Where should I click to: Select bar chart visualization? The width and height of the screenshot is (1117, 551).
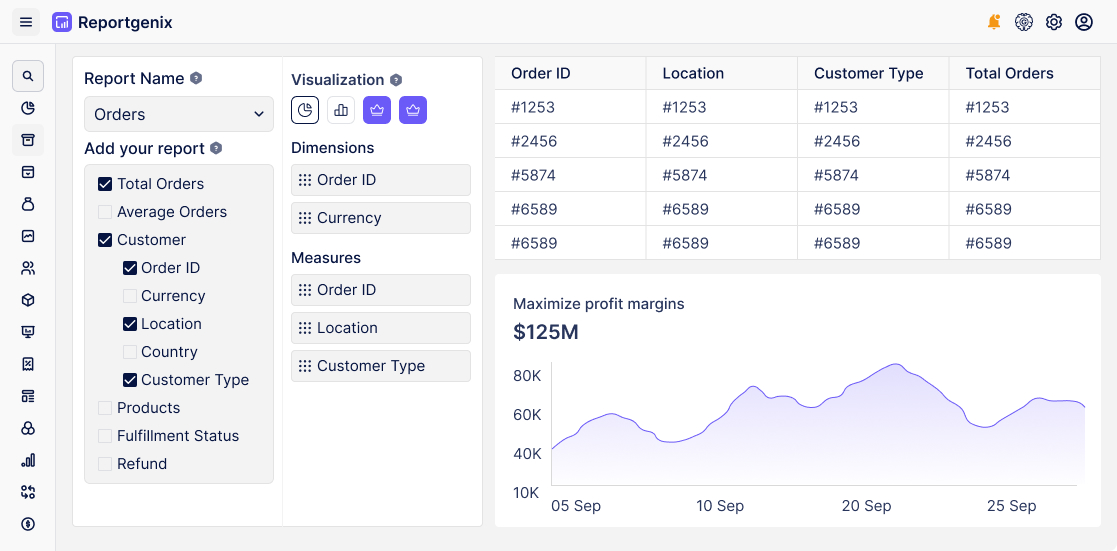[341, 110]
